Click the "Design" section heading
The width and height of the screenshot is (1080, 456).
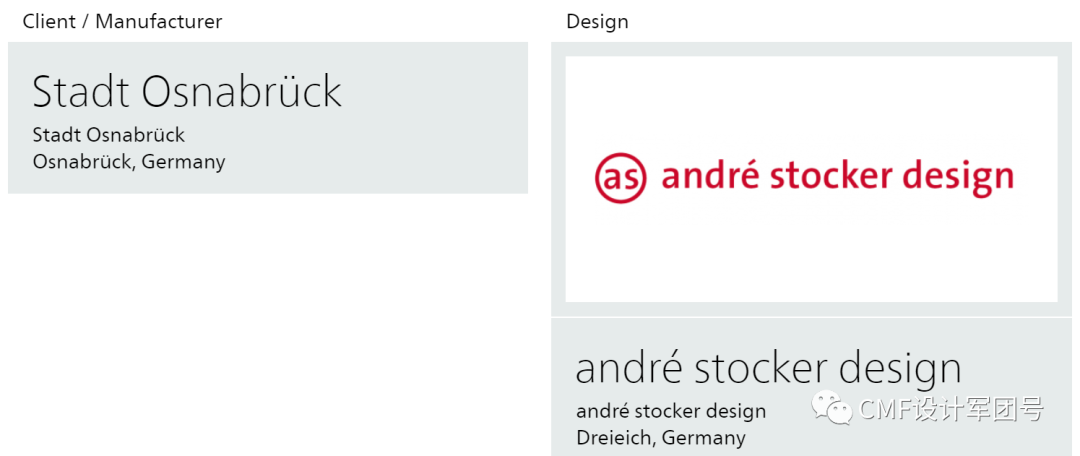[x=597, y=21]
